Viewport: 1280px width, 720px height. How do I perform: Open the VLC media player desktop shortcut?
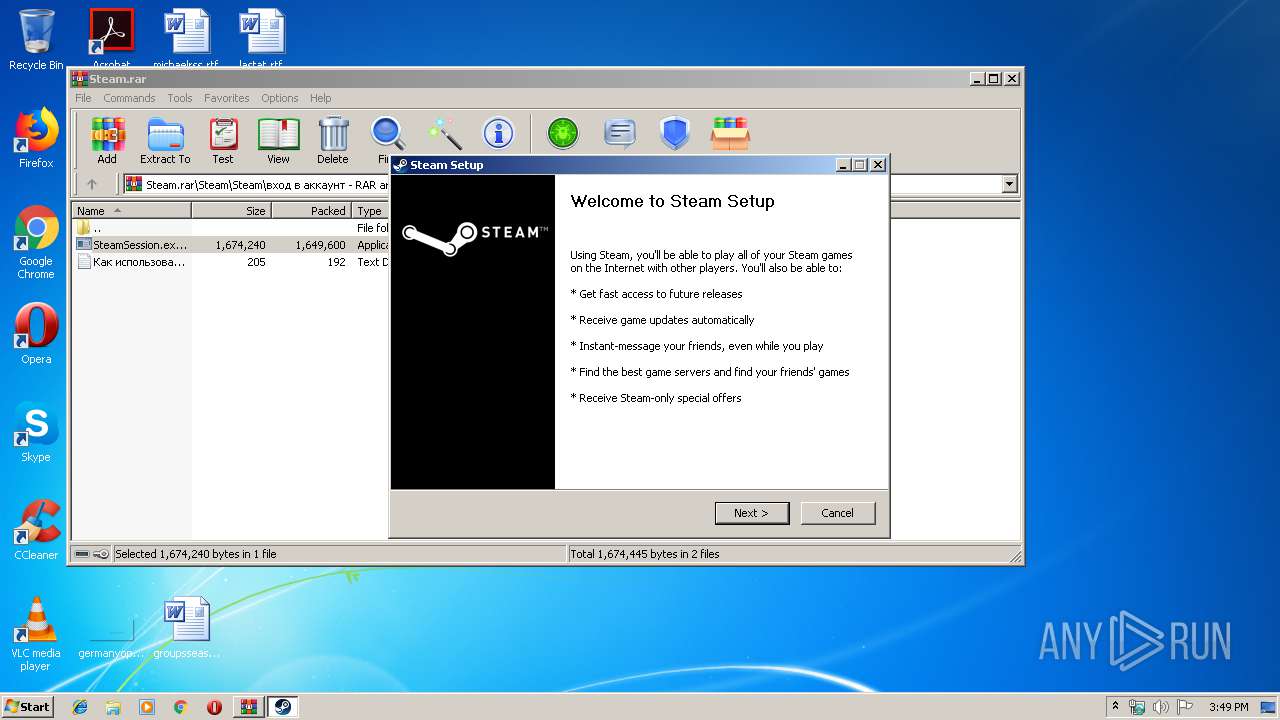pyautogui.click(x=36, y=634)
